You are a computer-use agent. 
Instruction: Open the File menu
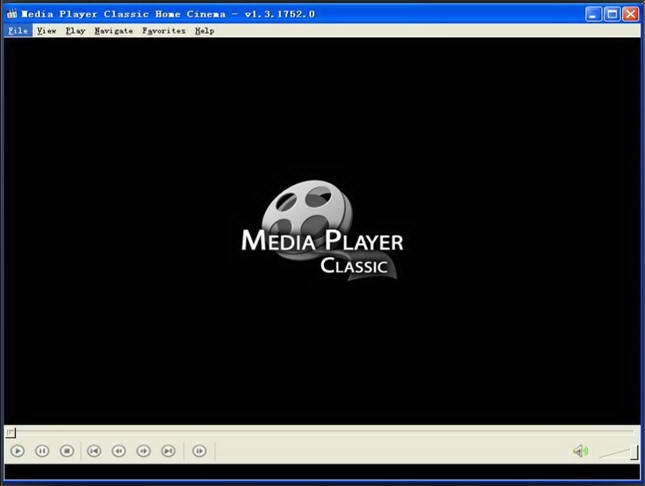point(17,31)
